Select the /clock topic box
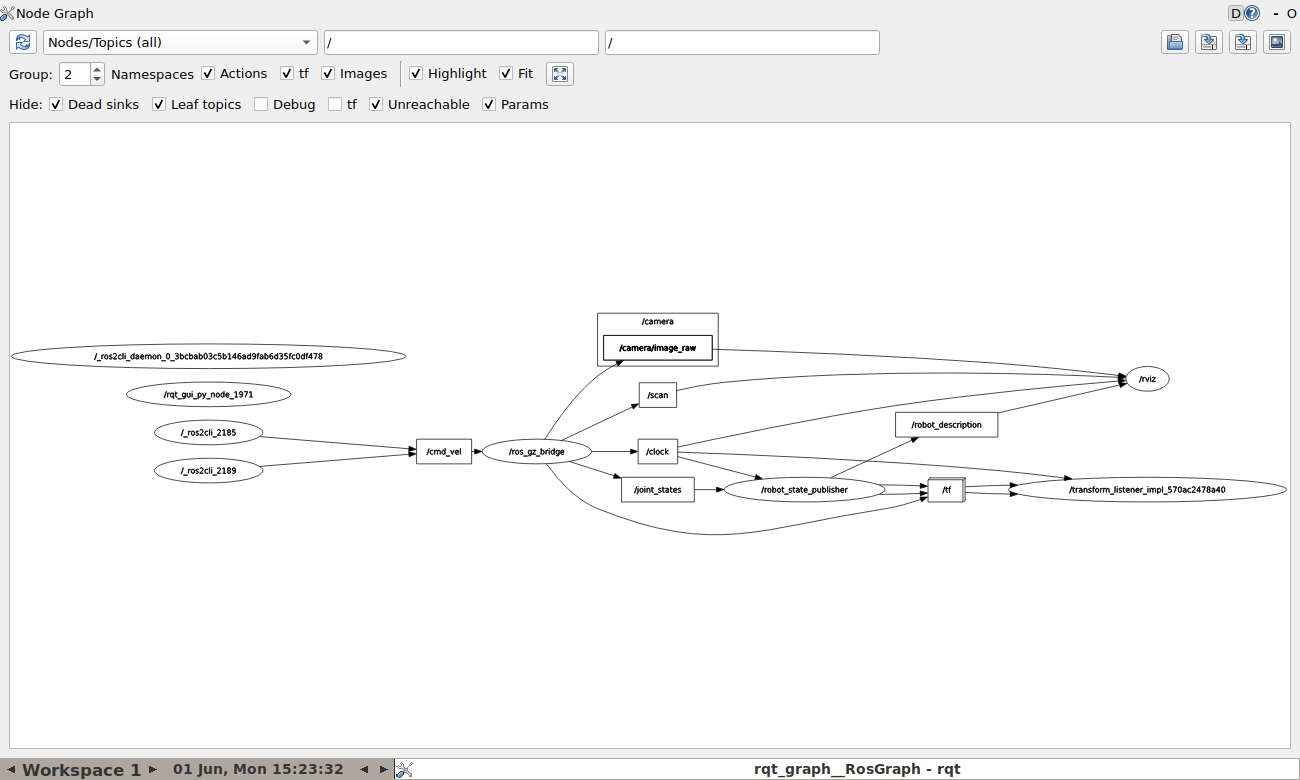 [x=658, y=452]
